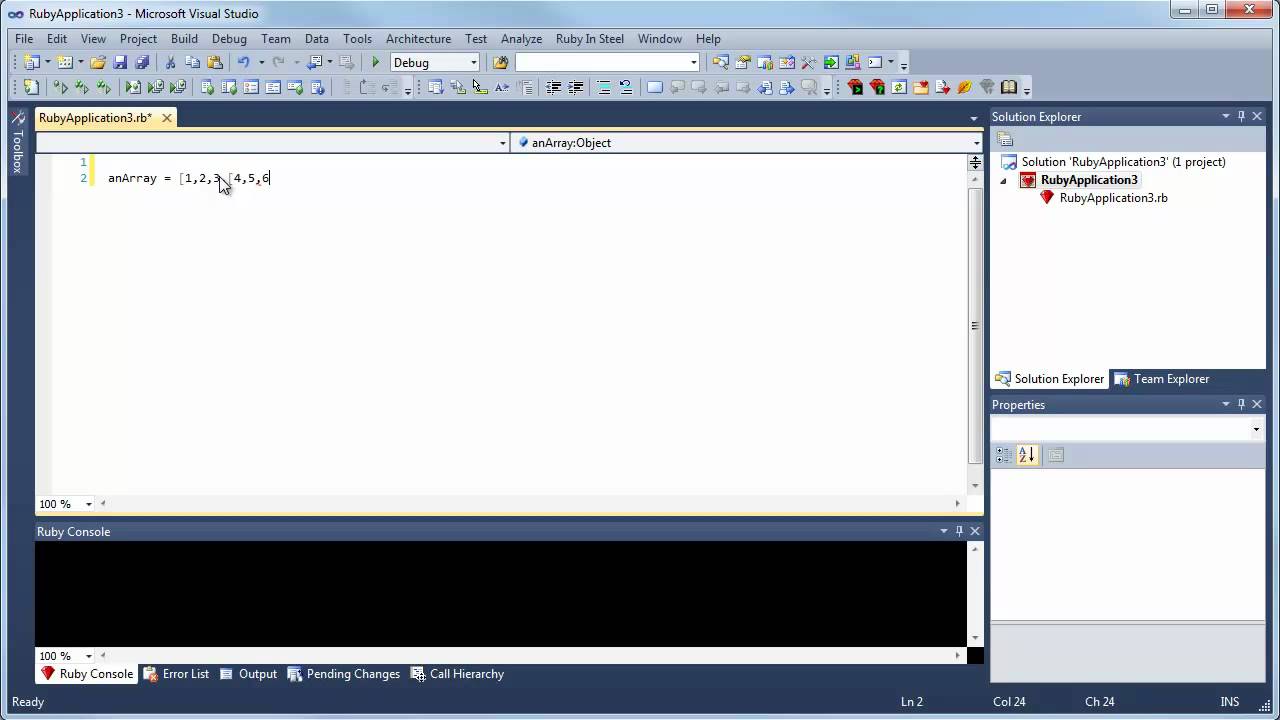Open the Command Window toolbar icon
Viewport: 1280px width, 720px height.
pyautogui.click(x=875, y=62)
